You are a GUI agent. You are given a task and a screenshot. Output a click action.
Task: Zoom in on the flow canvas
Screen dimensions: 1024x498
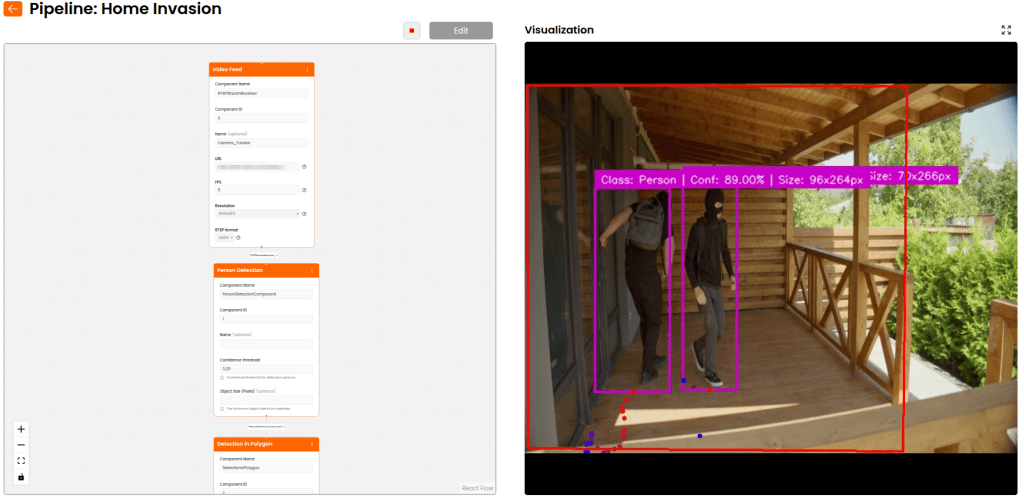[x=21, y=429]
